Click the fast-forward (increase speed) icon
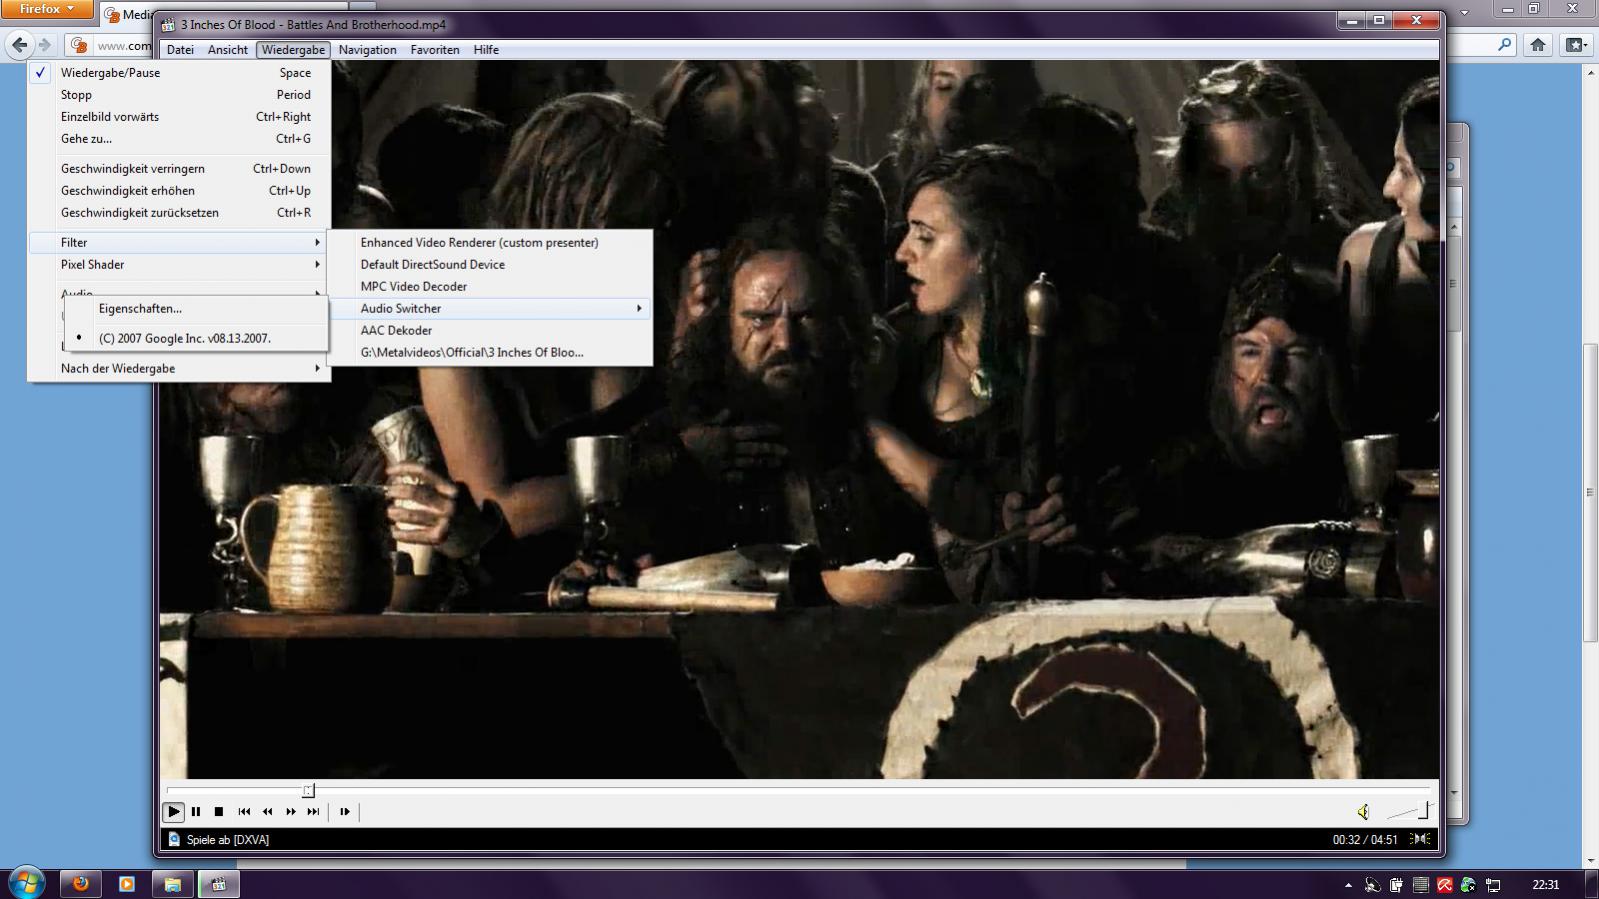 coord(290,812)
